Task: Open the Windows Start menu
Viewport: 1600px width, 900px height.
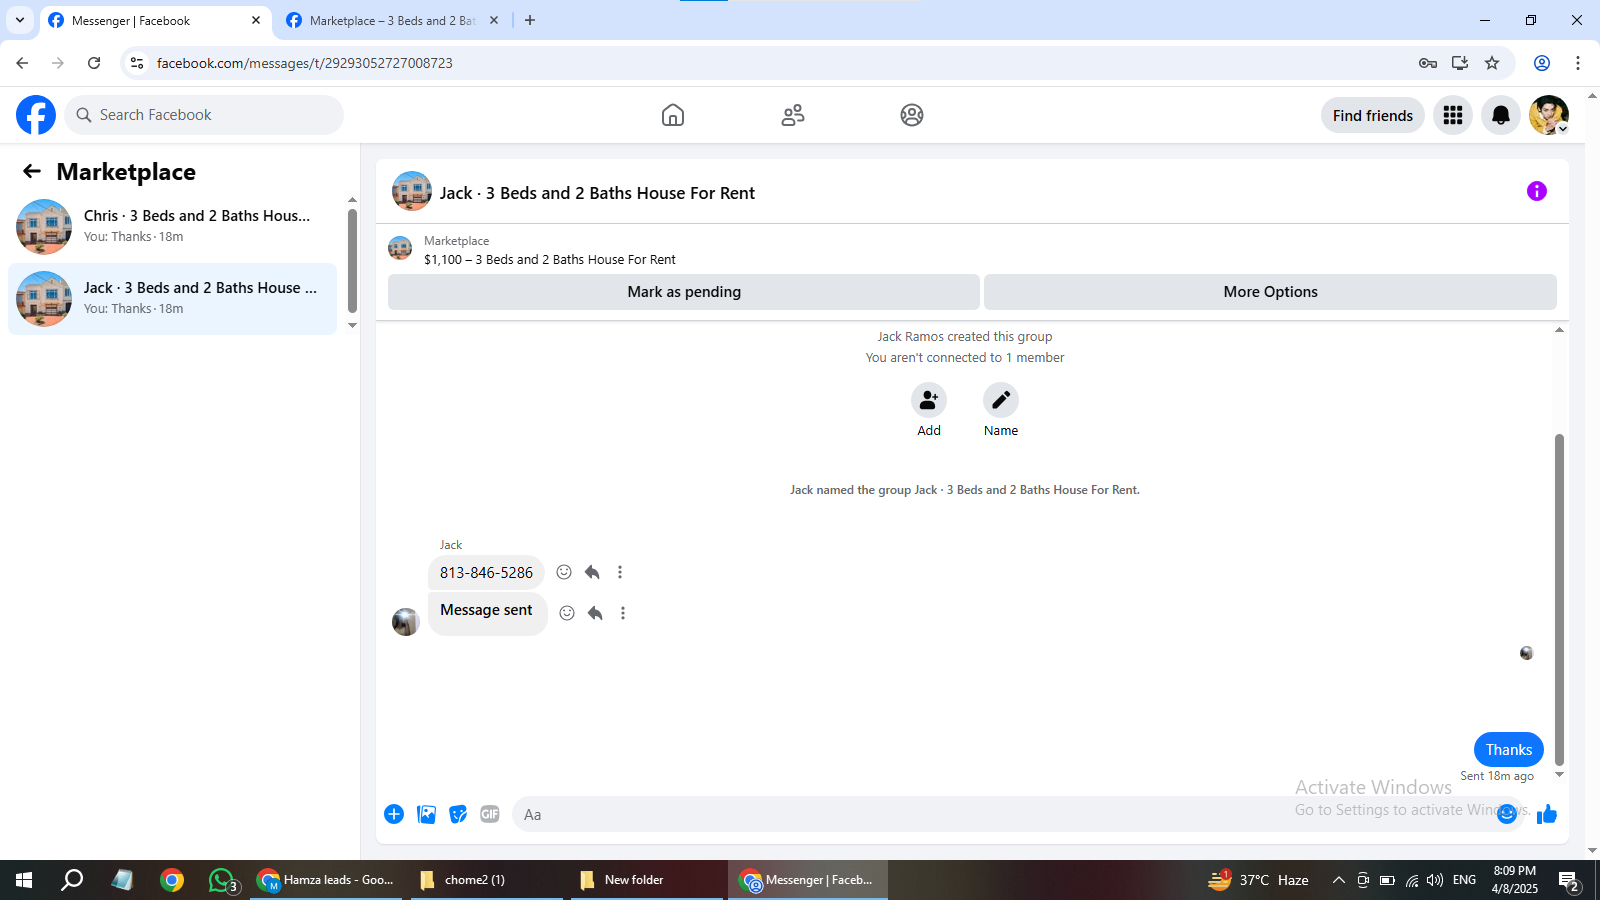Action: coord(24,880)
